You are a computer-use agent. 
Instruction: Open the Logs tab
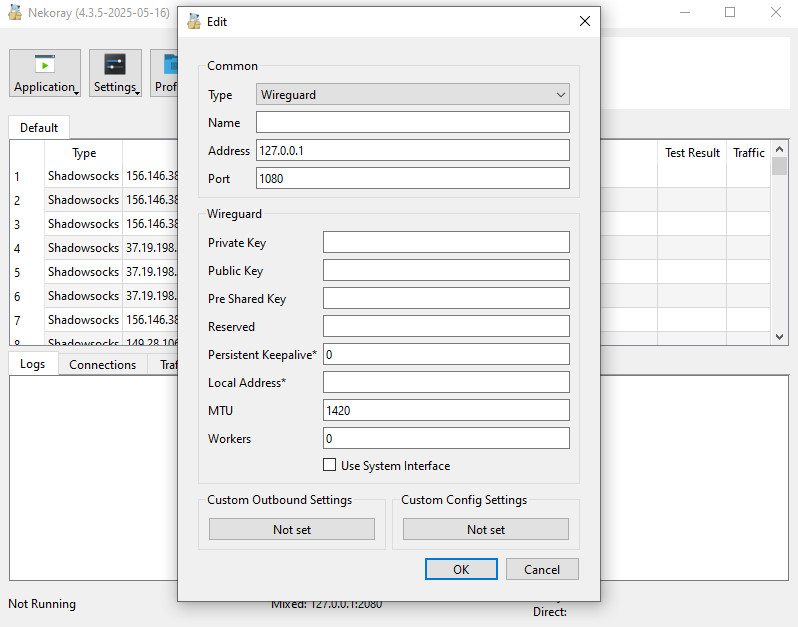coord(33,364)
